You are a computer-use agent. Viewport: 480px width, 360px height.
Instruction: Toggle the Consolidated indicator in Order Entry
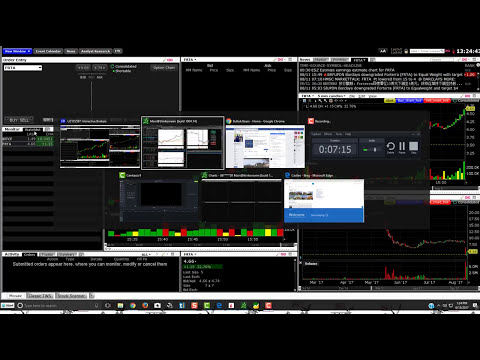[x=124, y=66]
